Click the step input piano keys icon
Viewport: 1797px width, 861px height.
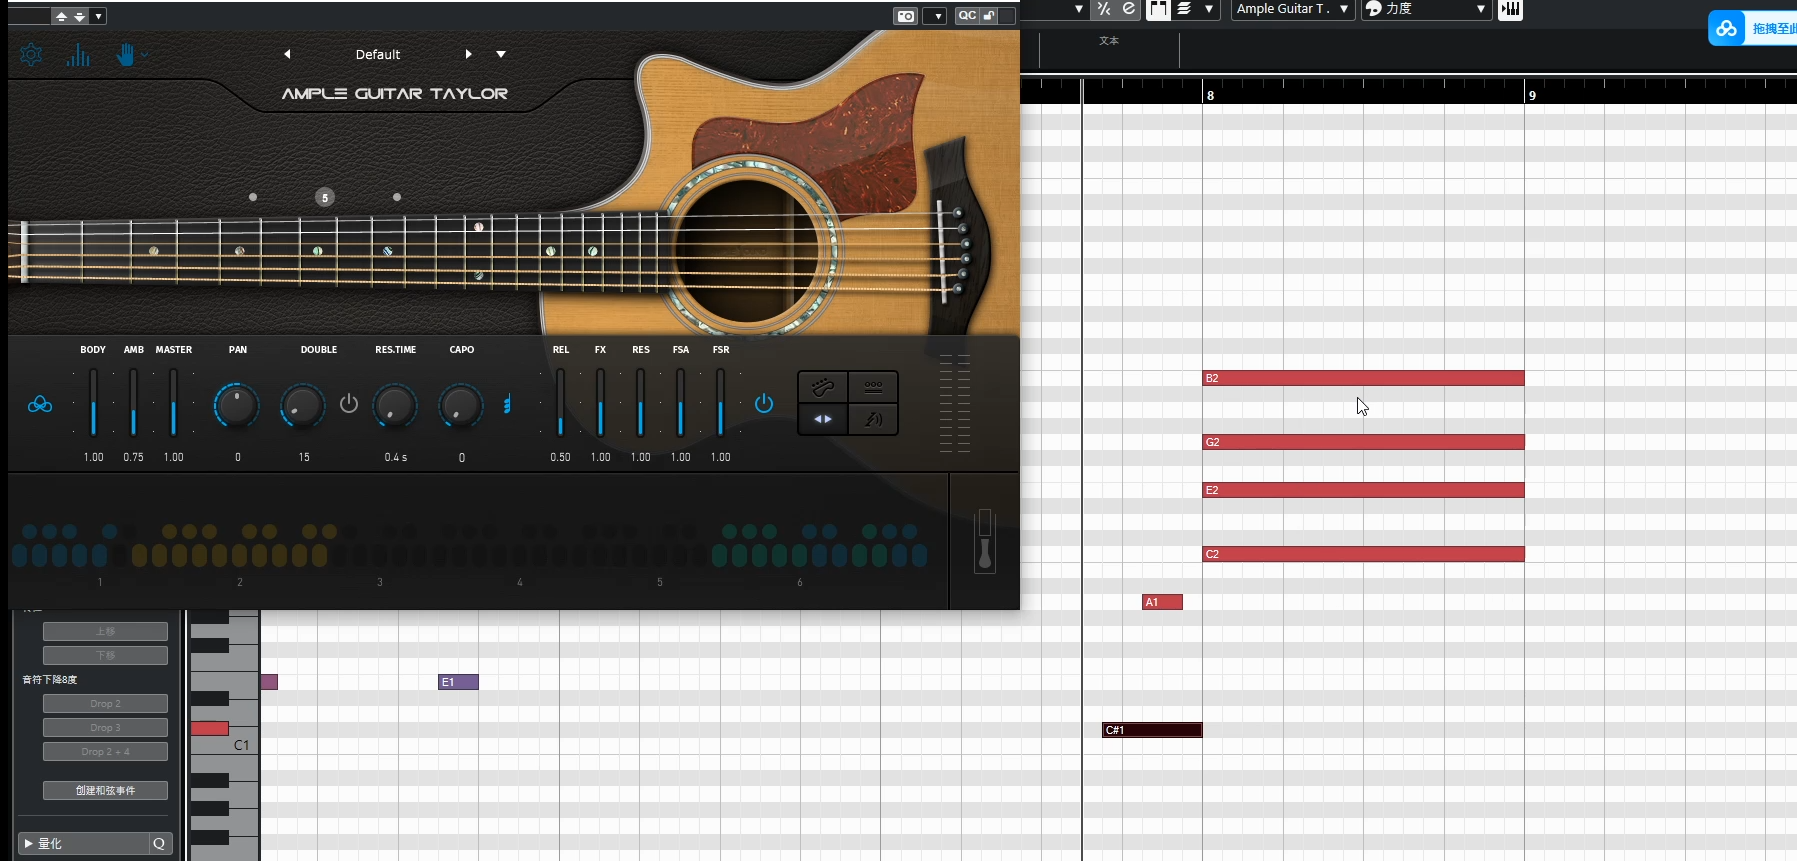(1510, 9)
